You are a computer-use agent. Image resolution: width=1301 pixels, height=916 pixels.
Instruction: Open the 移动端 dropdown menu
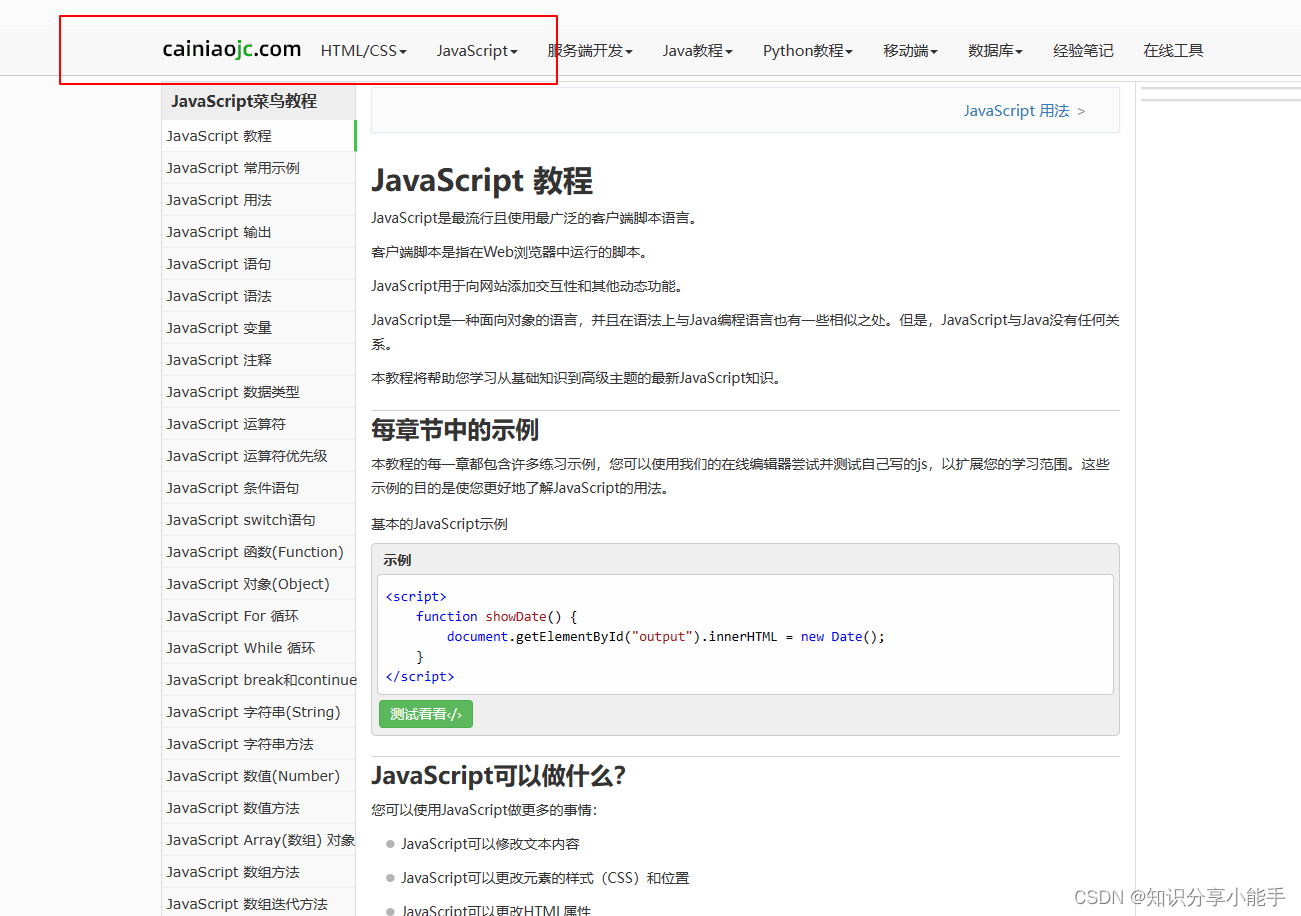coord(909,50)
